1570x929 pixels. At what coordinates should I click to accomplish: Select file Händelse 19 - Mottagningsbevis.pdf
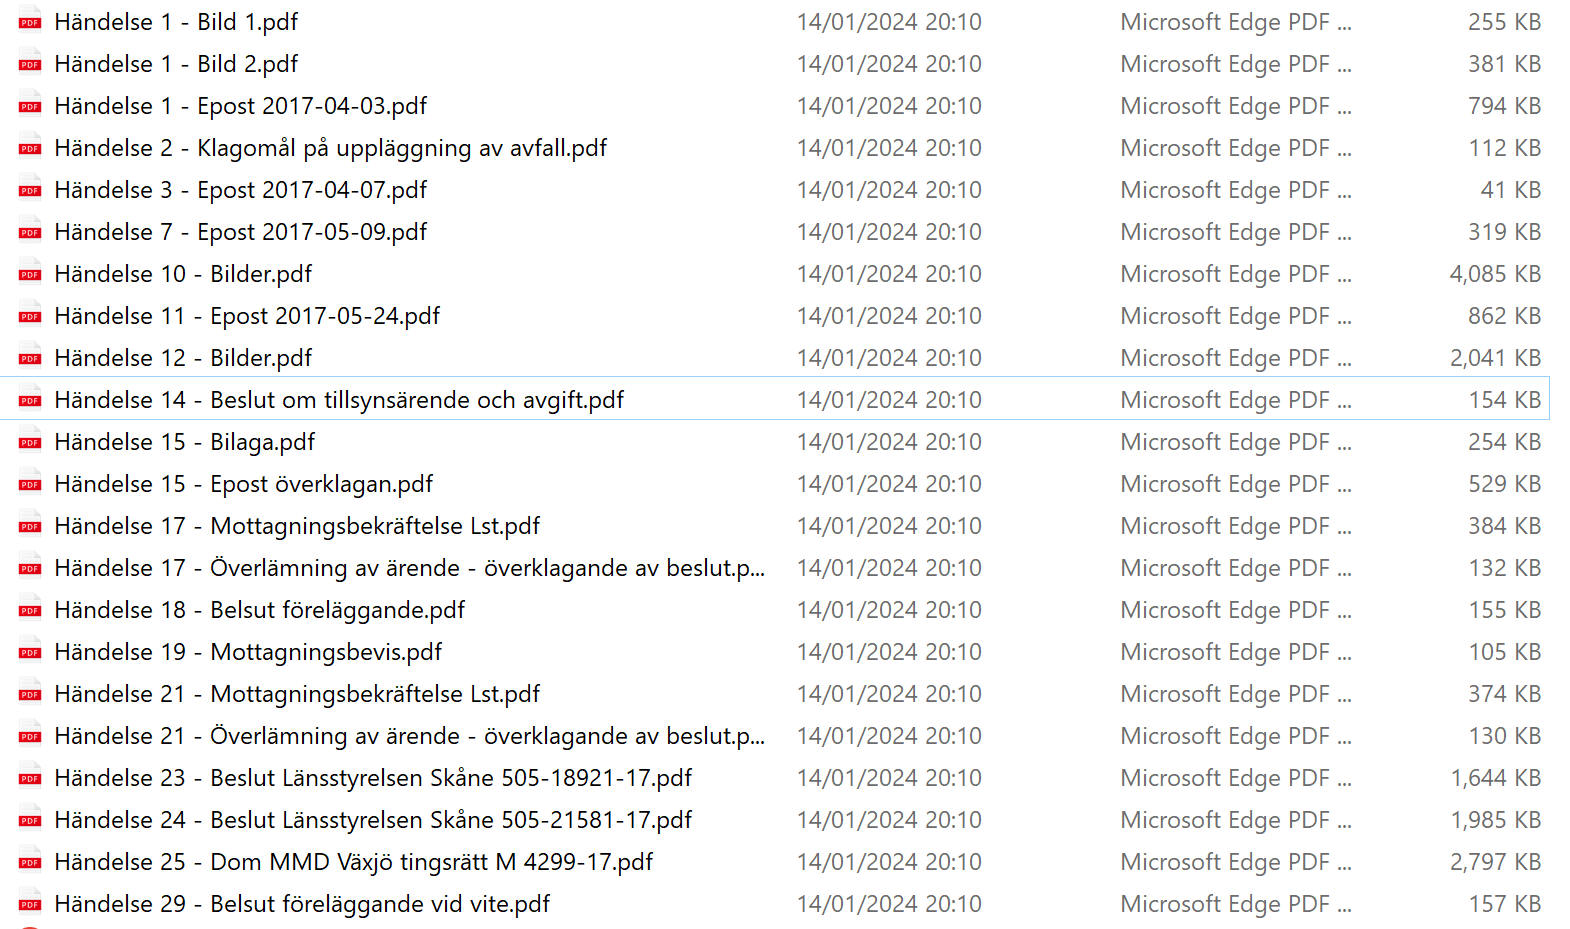click(x=248, y=652)
